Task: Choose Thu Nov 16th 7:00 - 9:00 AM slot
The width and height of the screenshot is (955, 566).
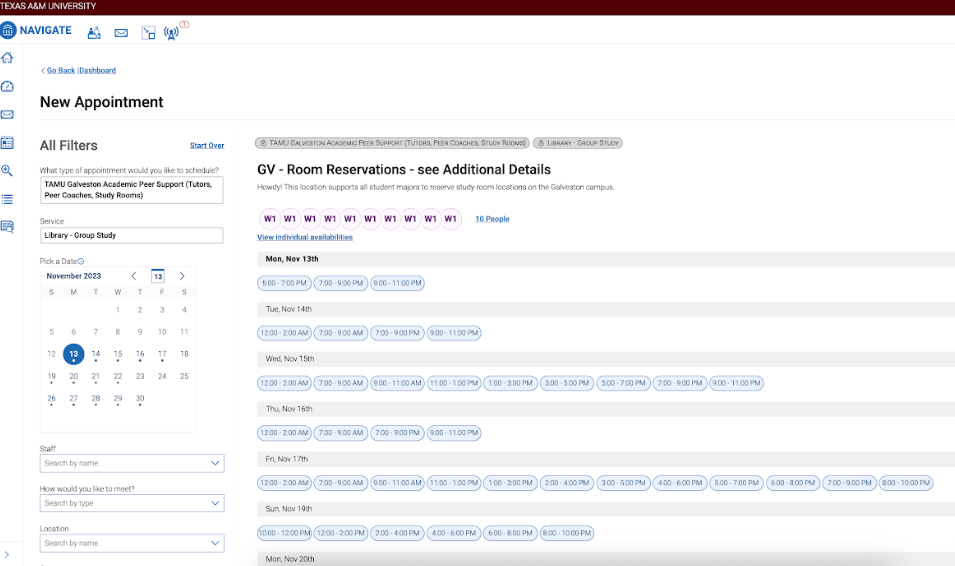Action: [341, 433]
